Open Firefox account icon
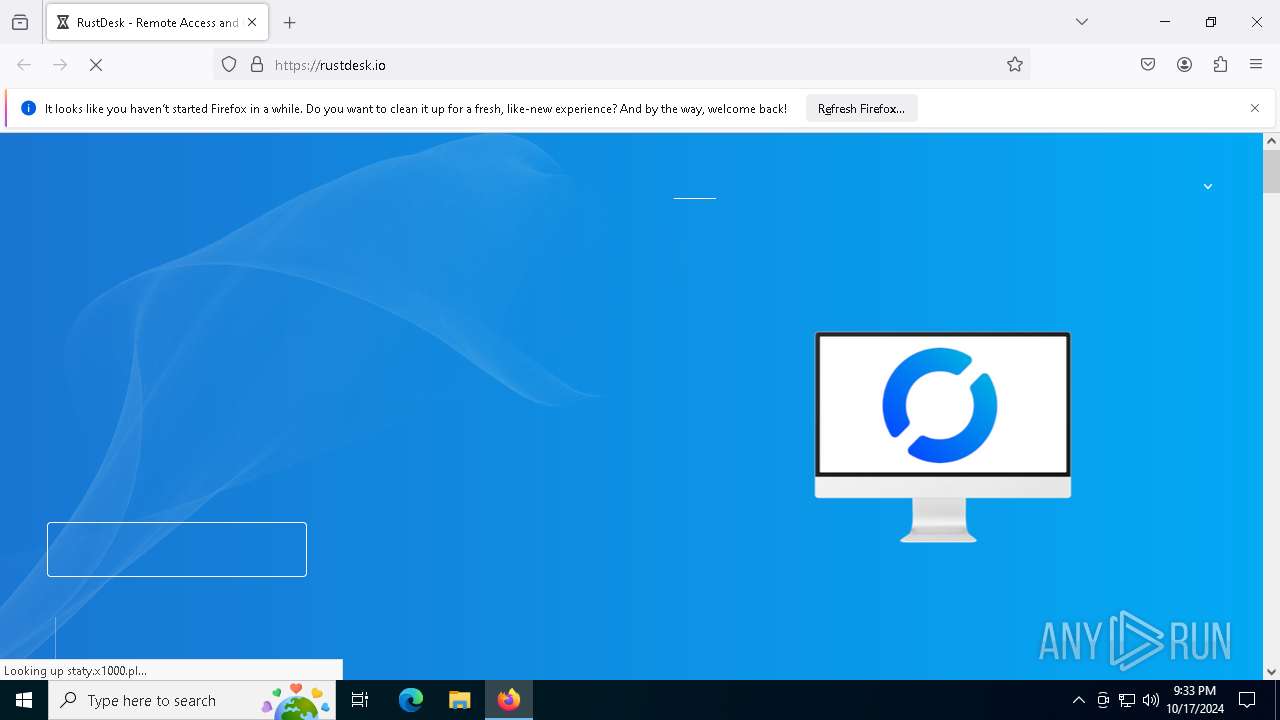The image size is (1280, 720). 1184,64
